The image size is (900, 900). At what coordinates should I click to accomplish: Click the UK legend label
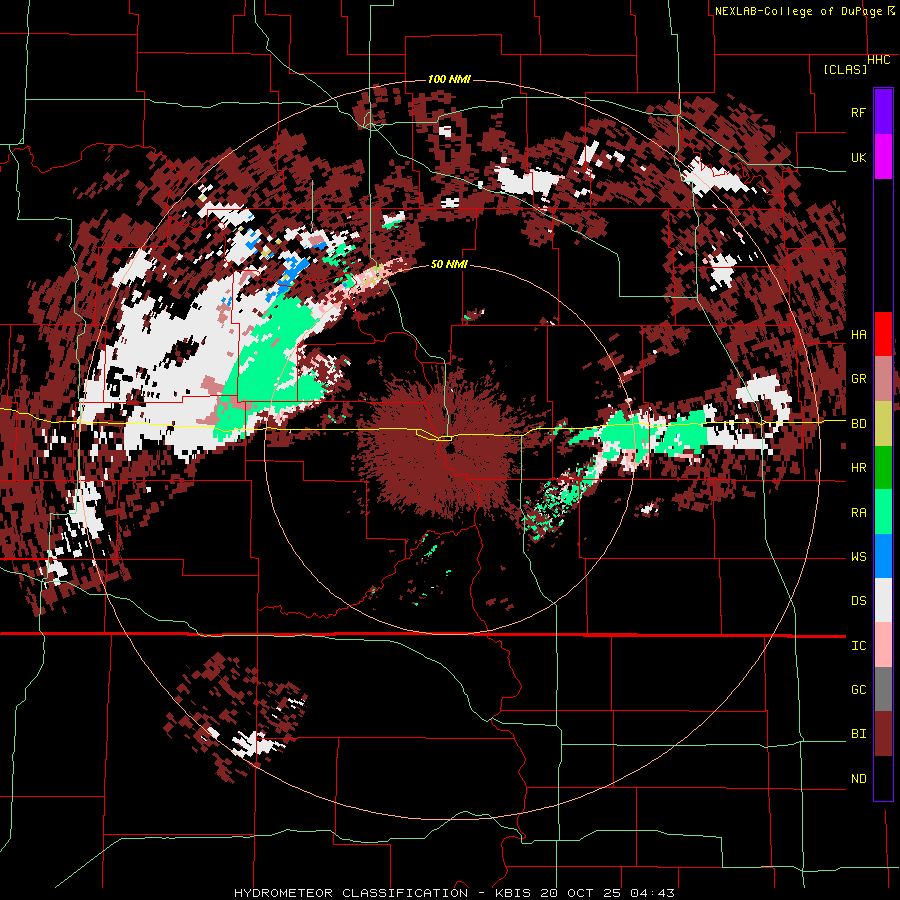858,157
